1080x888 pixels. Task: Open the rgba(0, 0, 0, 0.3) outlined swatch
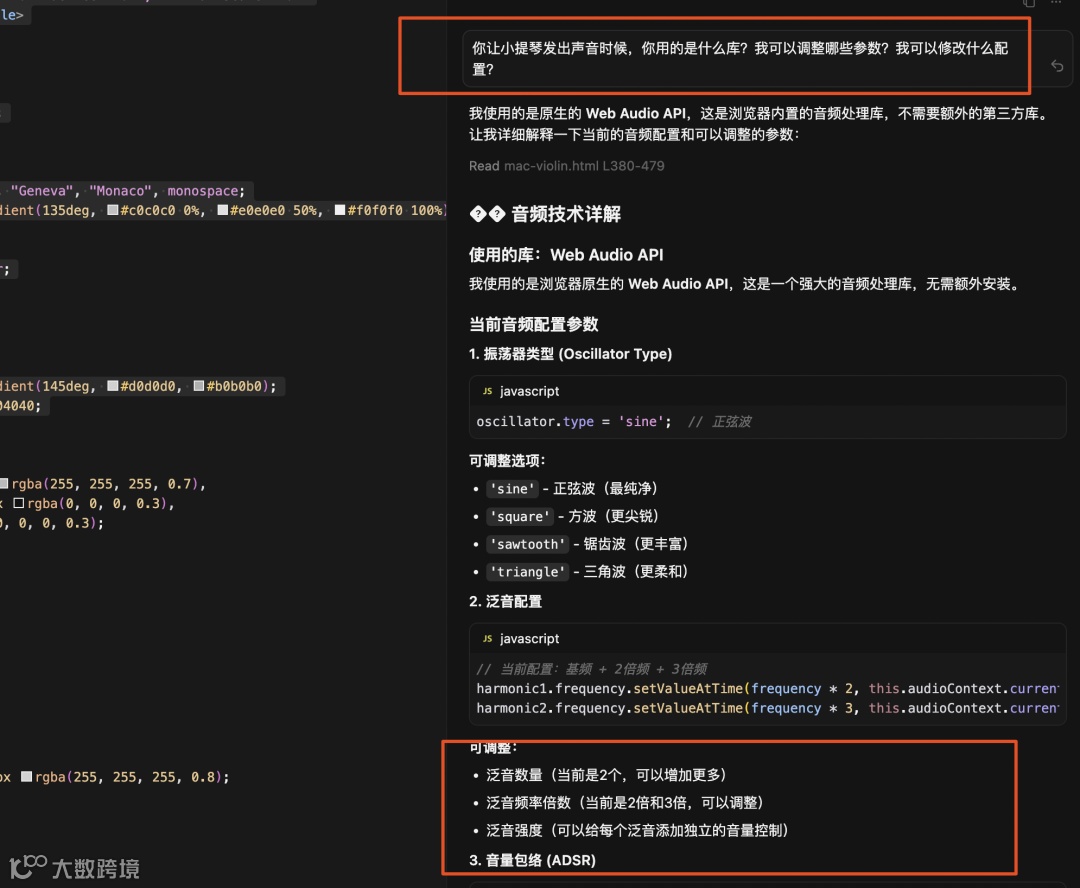(x=19, y=504)
